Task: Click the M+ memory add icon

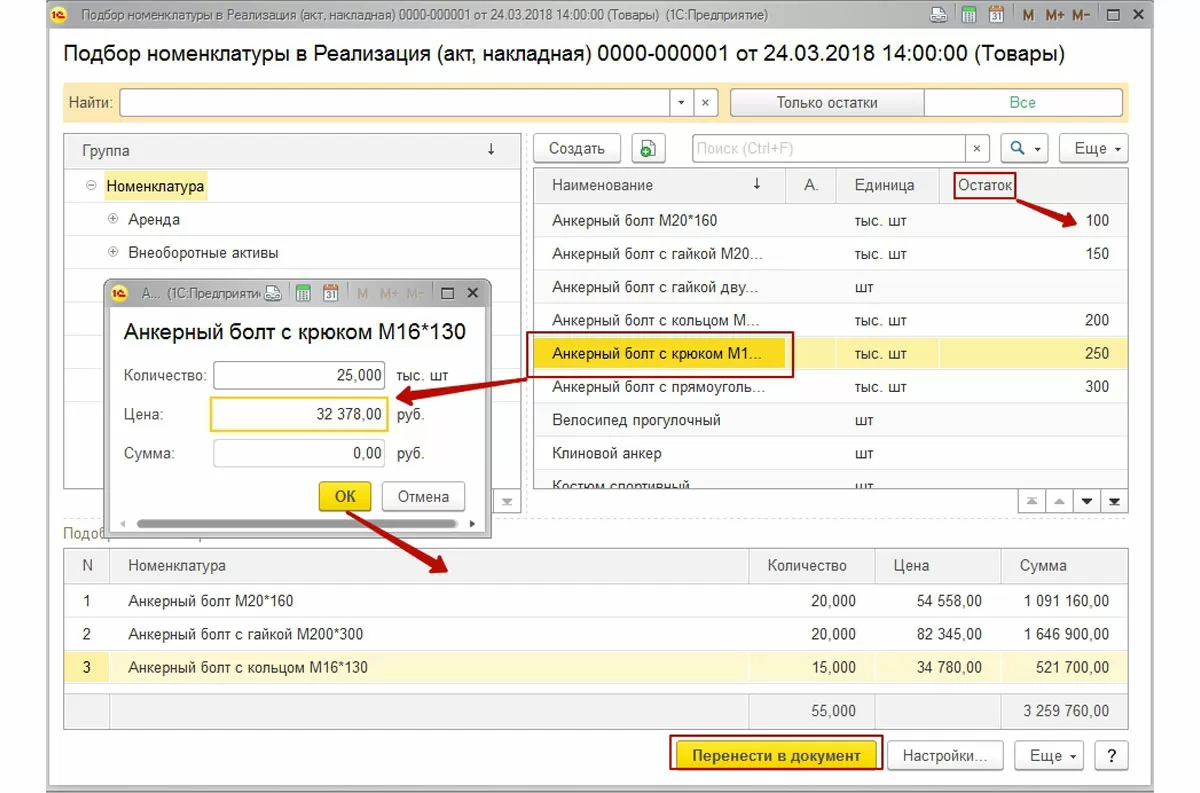Action: click(x=1055, y=15)
